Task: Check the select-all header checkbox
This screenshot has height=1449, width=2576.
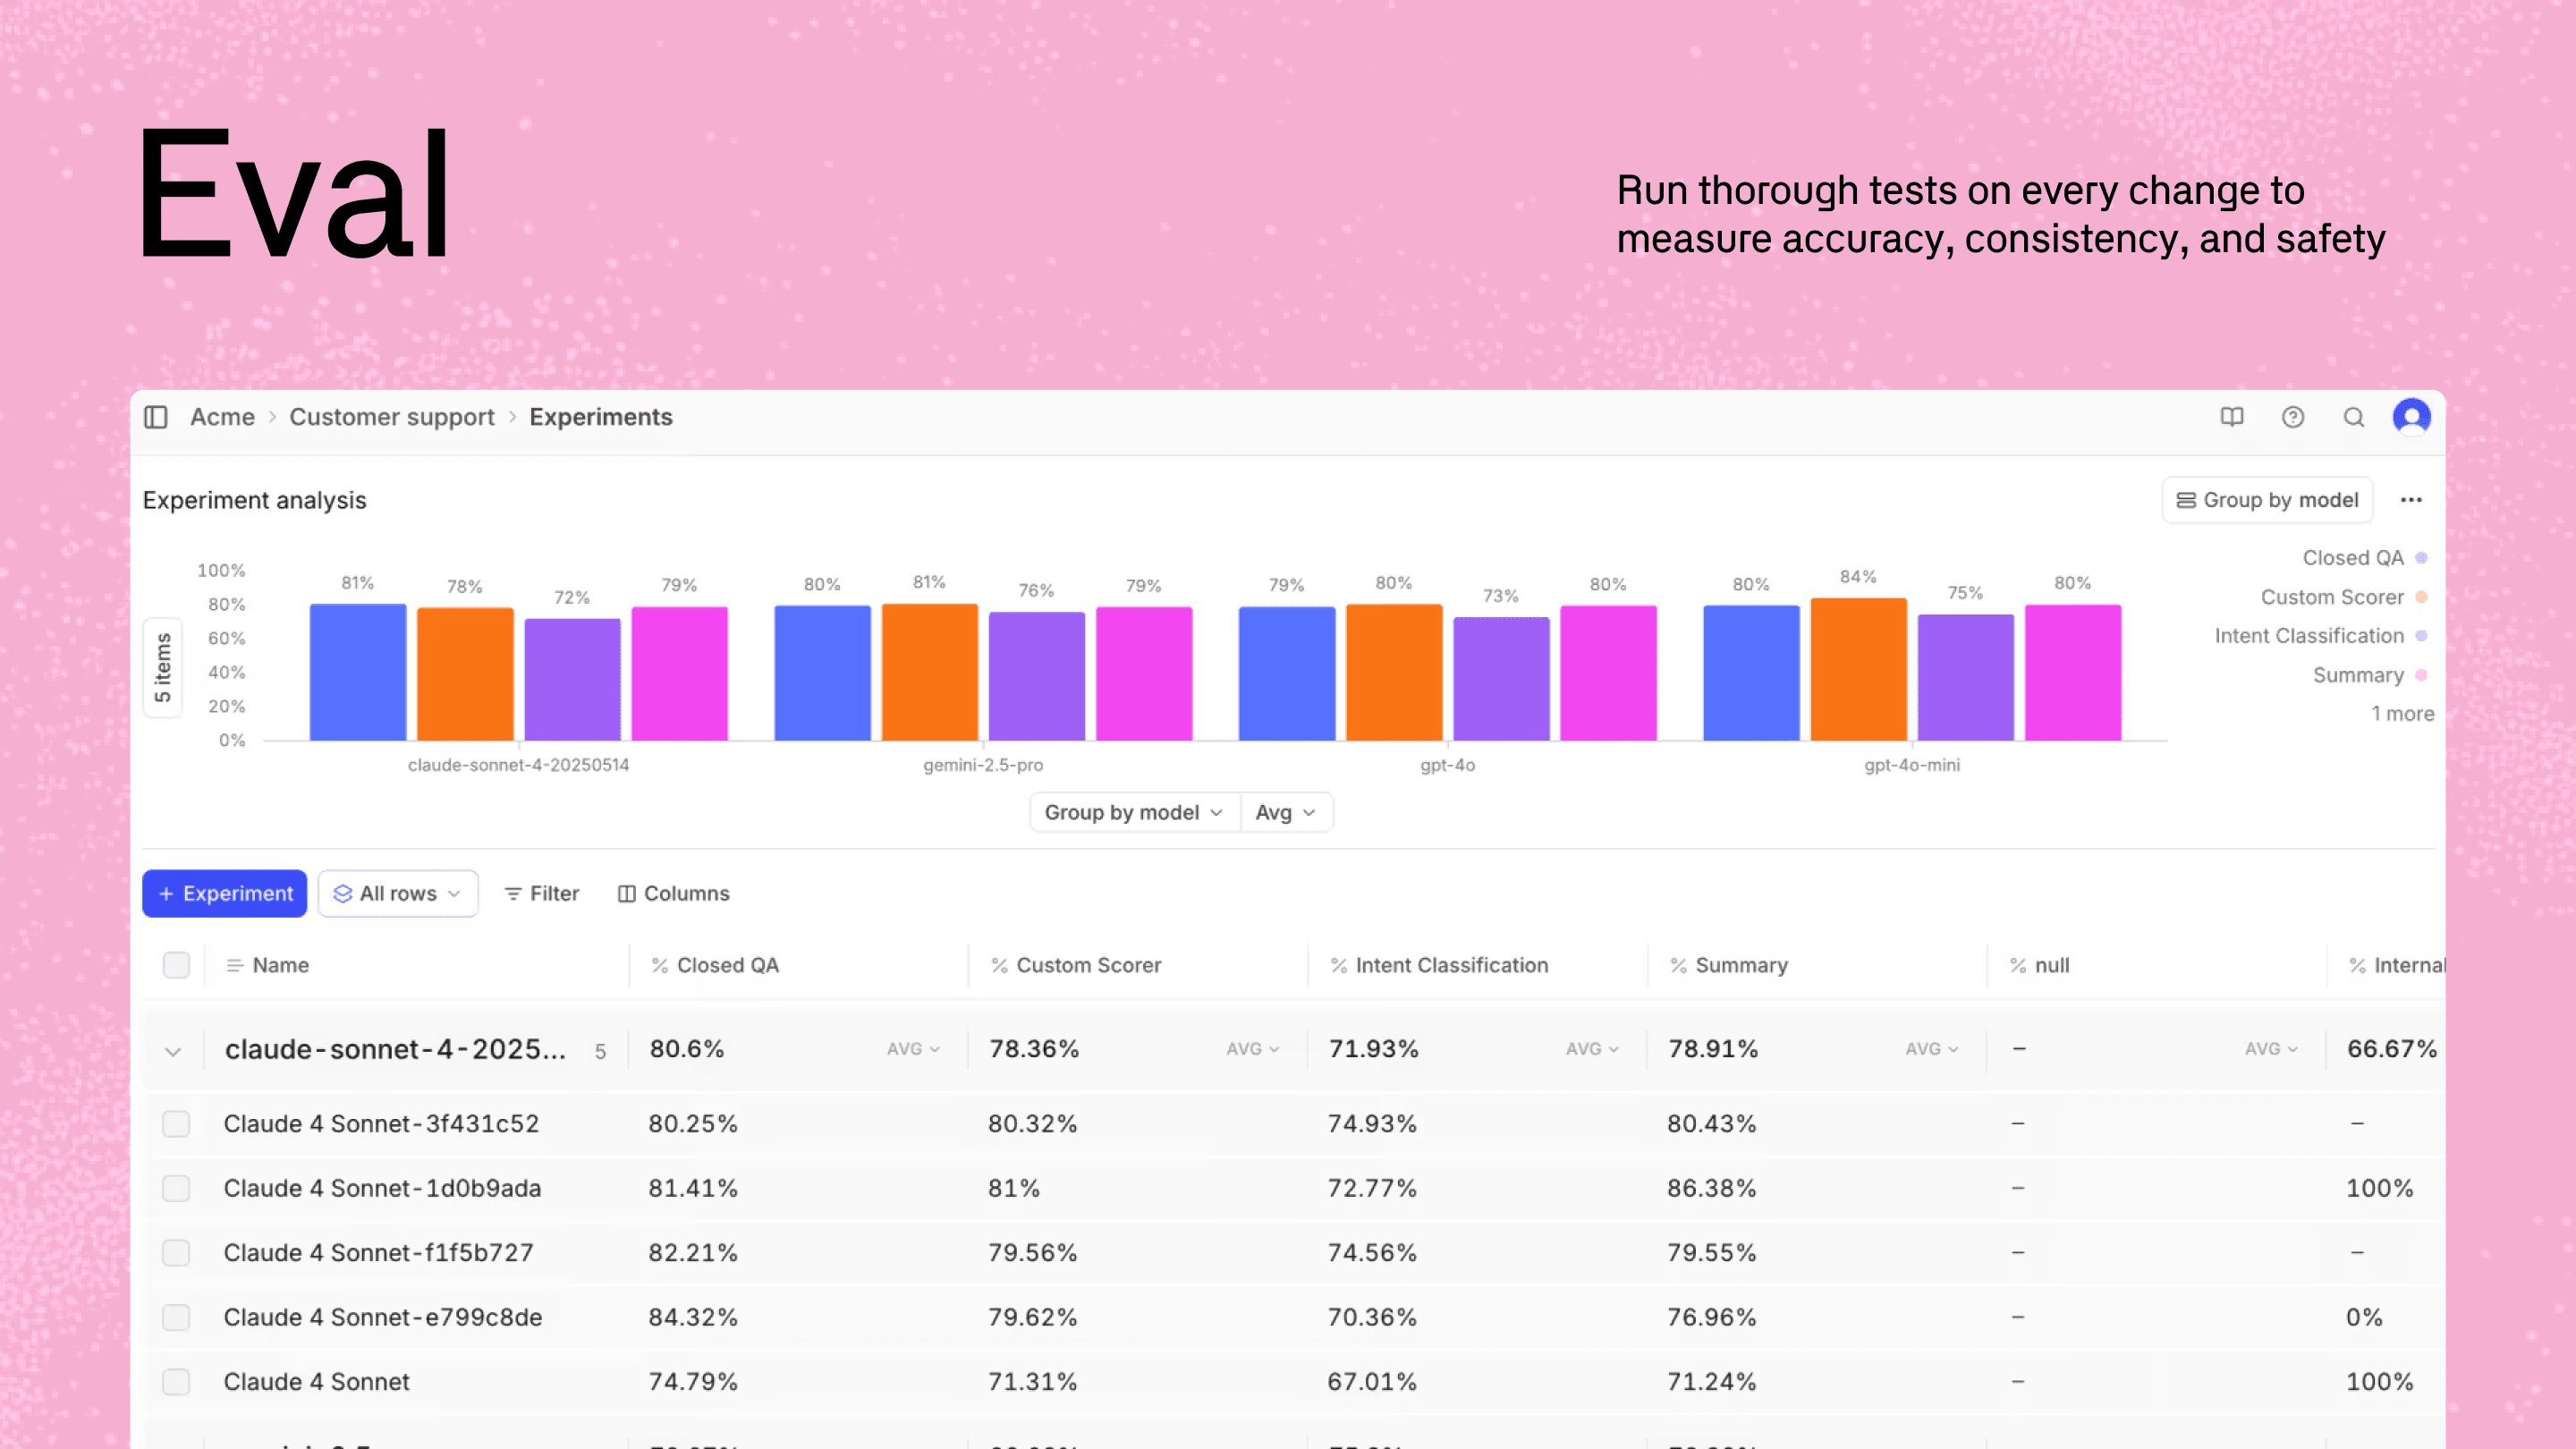Action: click(176, 965)
